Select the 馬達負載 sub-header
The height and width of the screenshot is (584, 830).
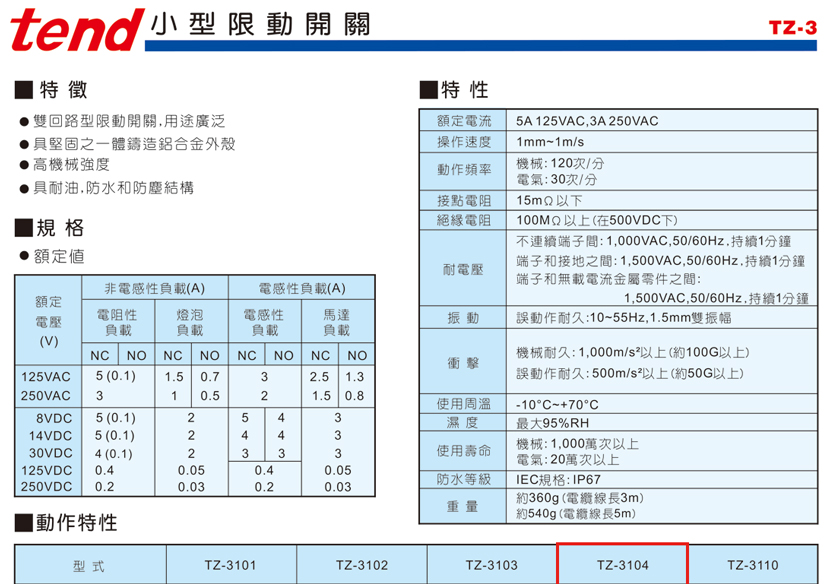337,322
